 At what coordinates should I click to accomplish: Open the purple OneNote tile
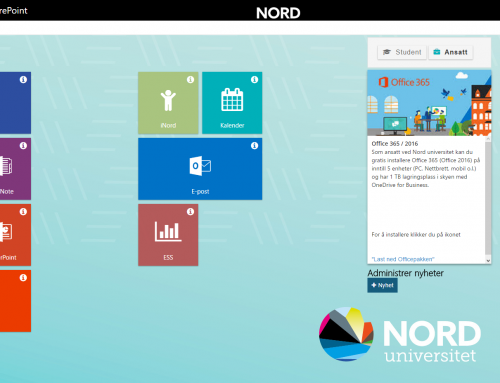coord(15,169)
